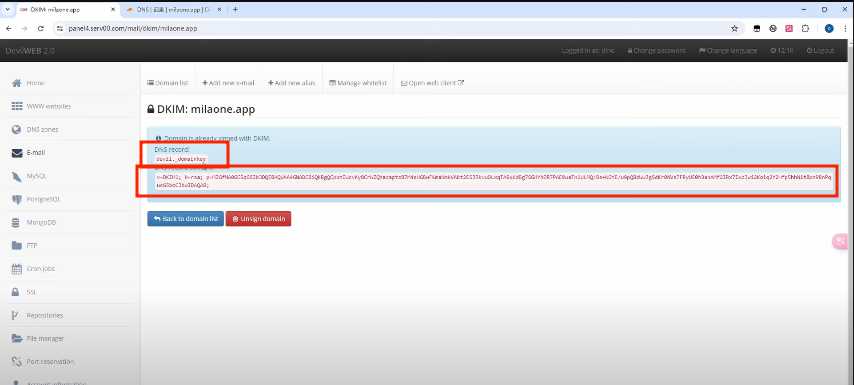Click Add new e-mail

[228, 83]
